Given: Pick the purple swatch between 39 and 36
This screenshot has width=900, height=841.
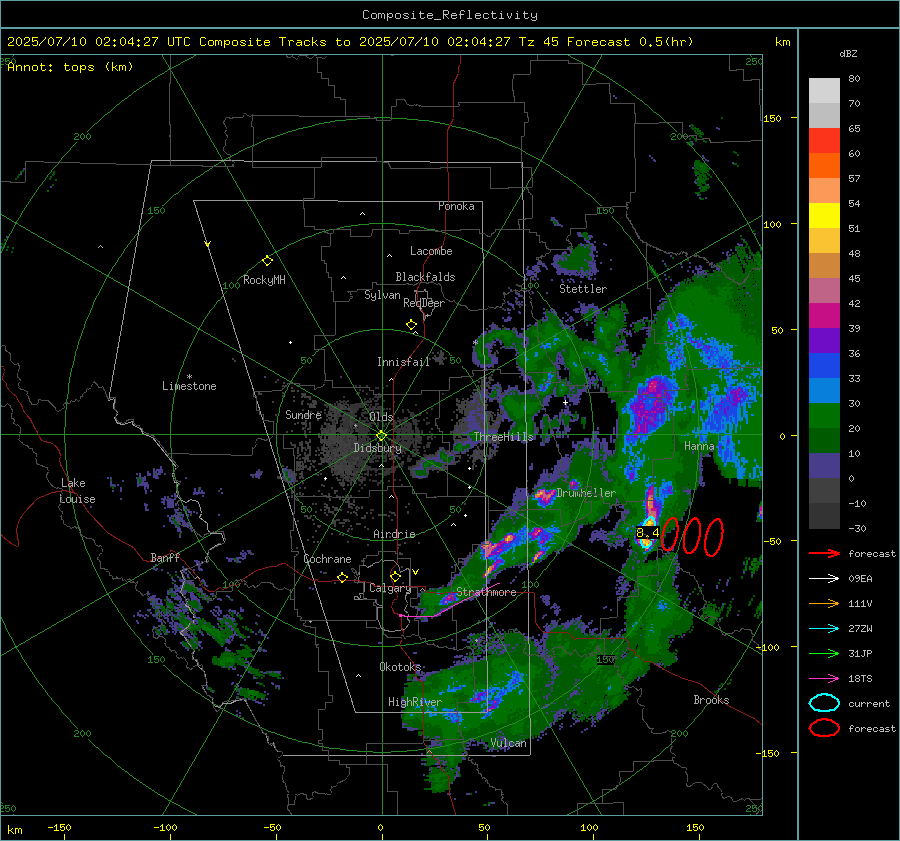Looking at the screenshot, I should [824, 340].
